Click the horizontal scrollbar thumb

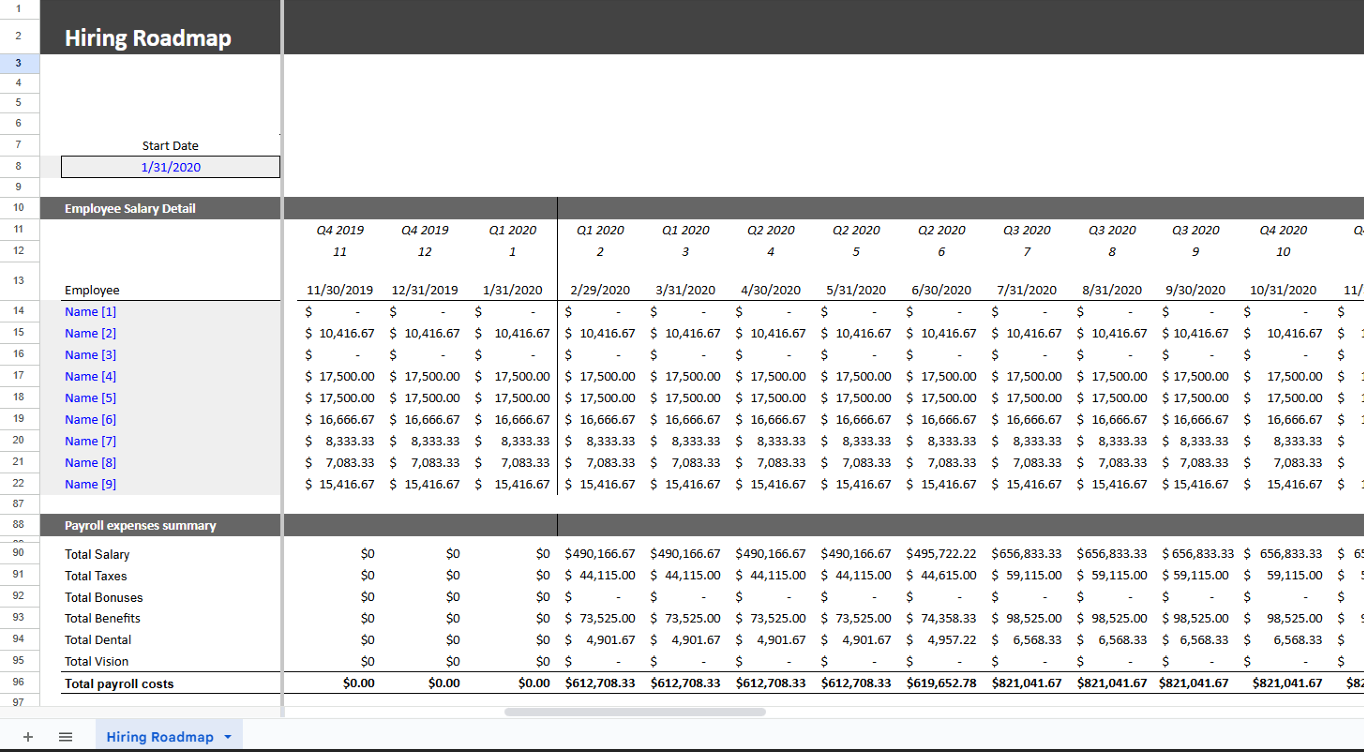tap(635, 712)
